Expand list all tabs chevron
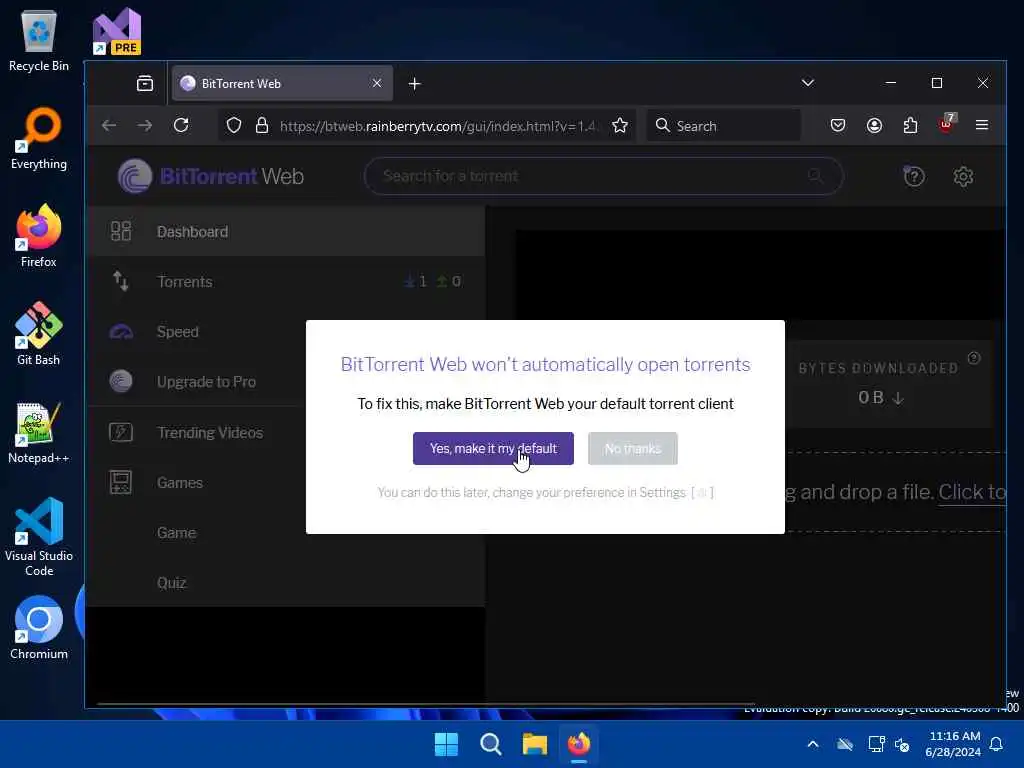This screenshot has width=1024, height=768. click(x=808, y=83)
